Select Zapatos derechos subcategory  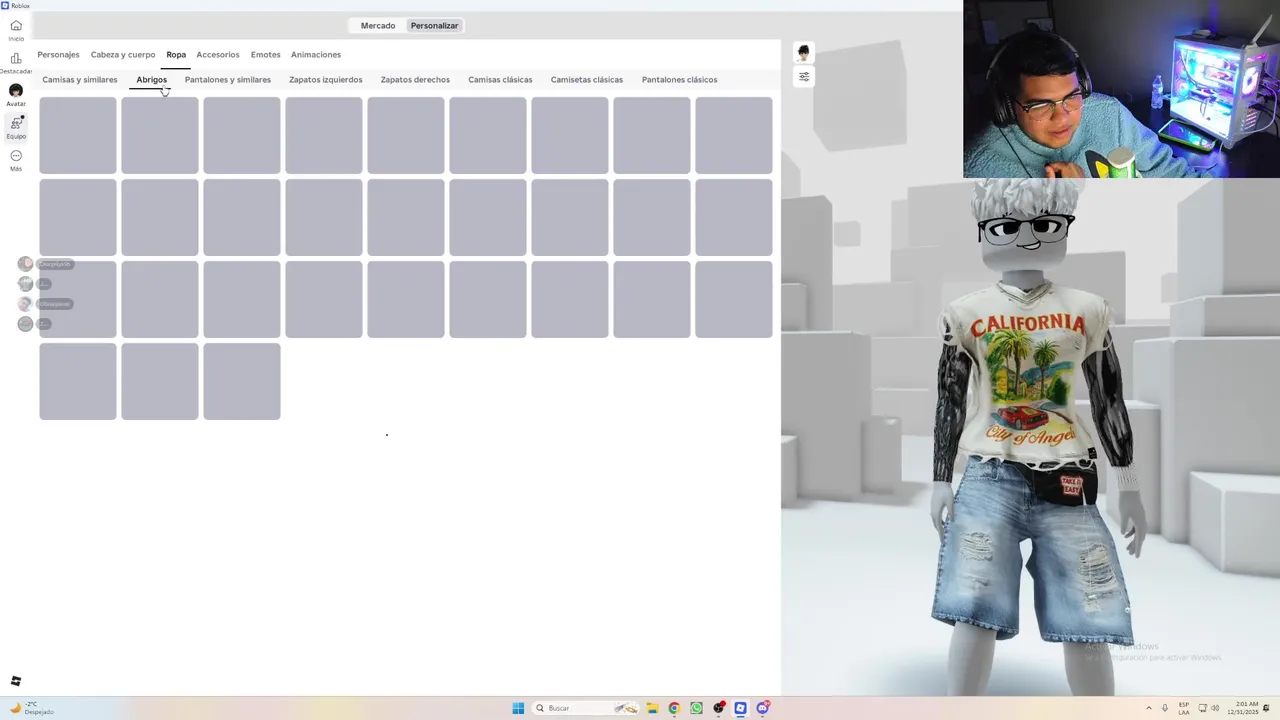[x=415, y=80]
